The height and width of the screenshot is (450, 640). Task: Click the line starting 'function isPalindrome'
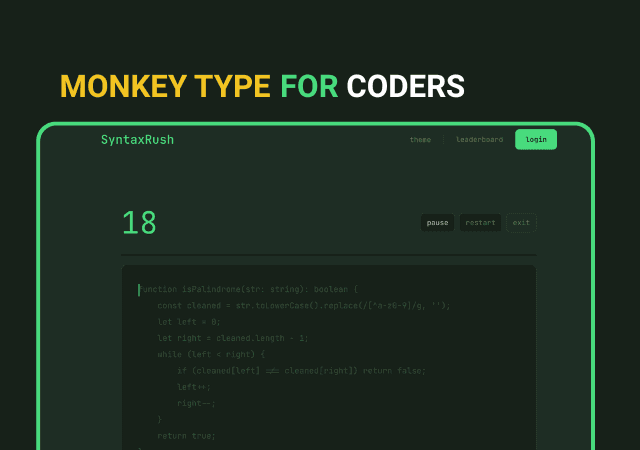(x=249, y=289)
